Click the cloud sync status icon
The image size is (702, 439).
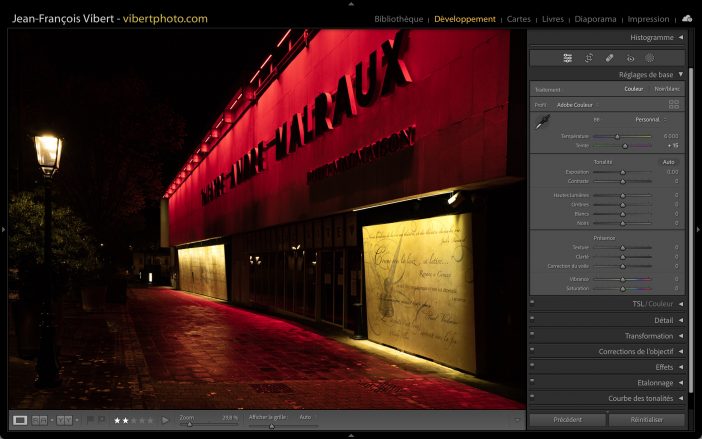point(687,18)
